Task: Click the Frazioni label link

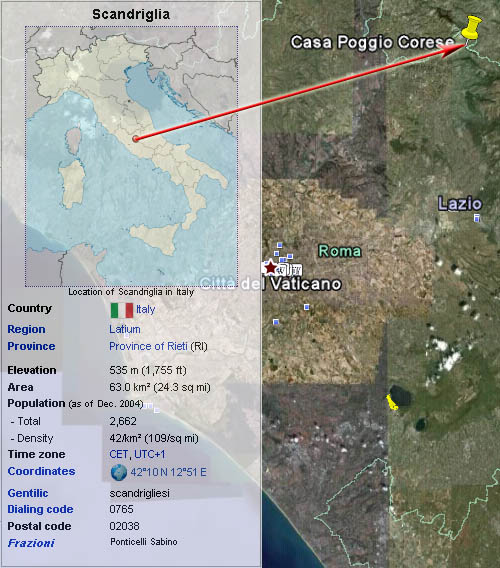Action: tap(31, 543)
